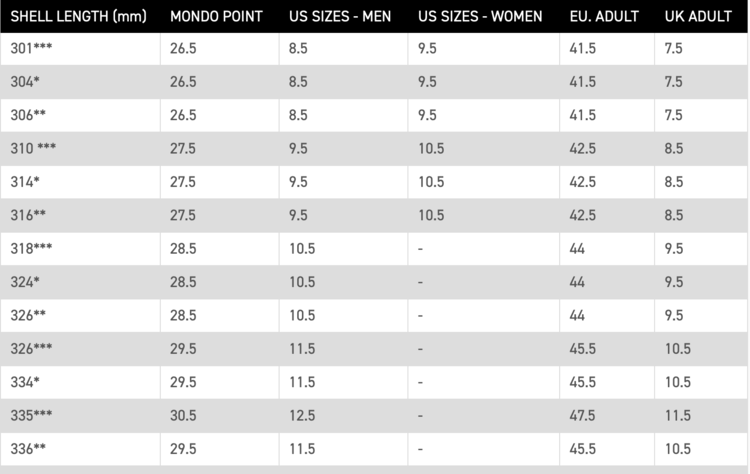Click the 316** shell length cell

tap(29, 215)
